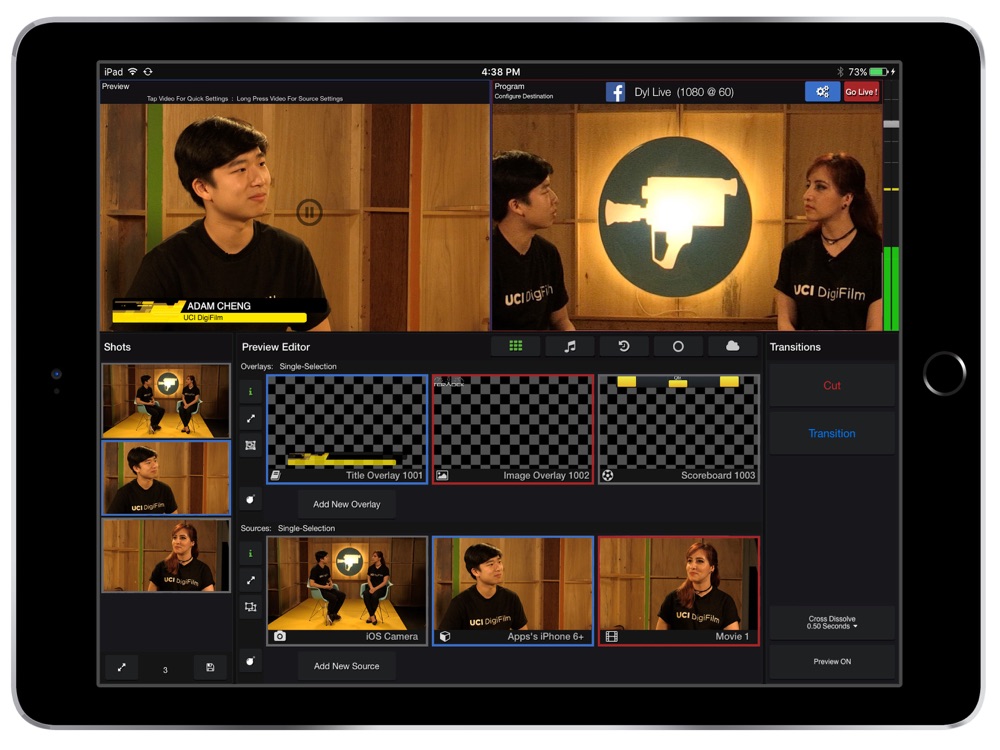
Task: Open the green grid layout tab
Action: [x=515, y=346]
